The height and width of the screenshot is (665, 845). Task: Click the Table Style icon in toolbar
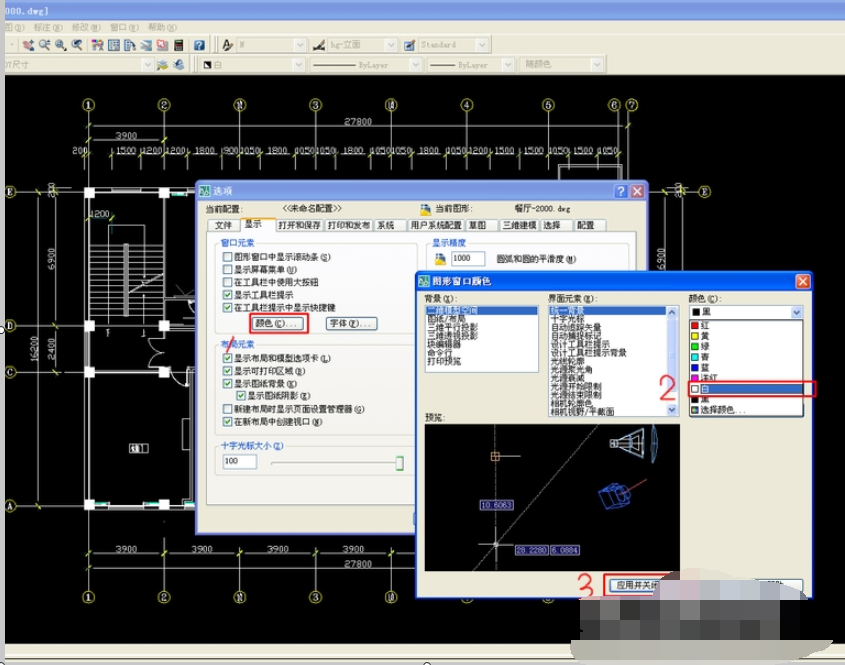[x=410, y=45]
